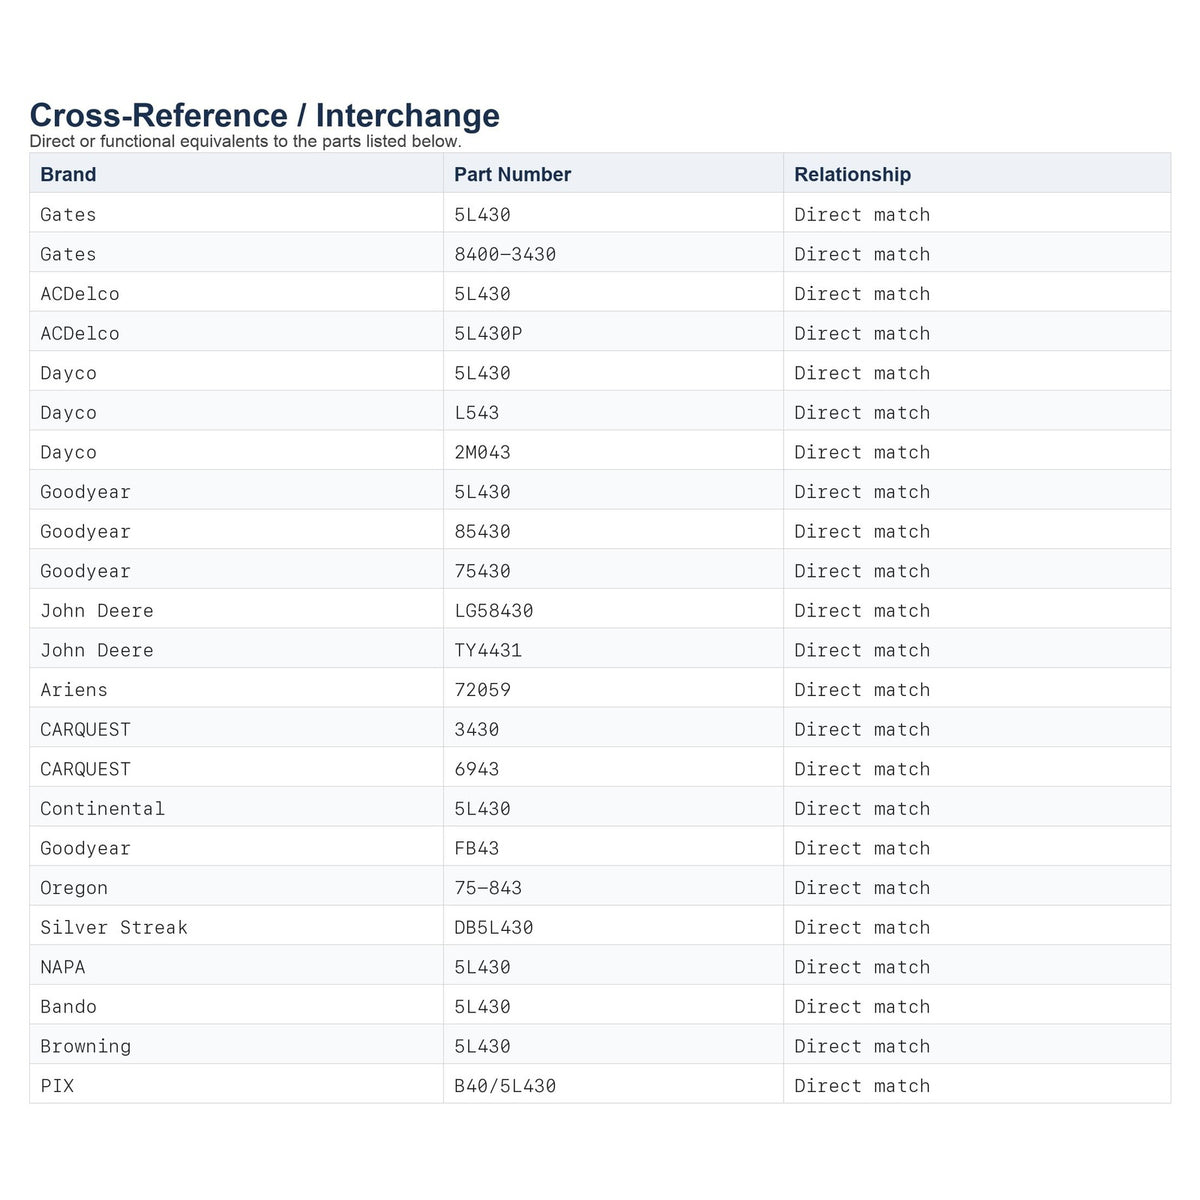The image size is (1200, 1200).
Task: Select Gates part number 8400-3430
Action: [505, 254]
